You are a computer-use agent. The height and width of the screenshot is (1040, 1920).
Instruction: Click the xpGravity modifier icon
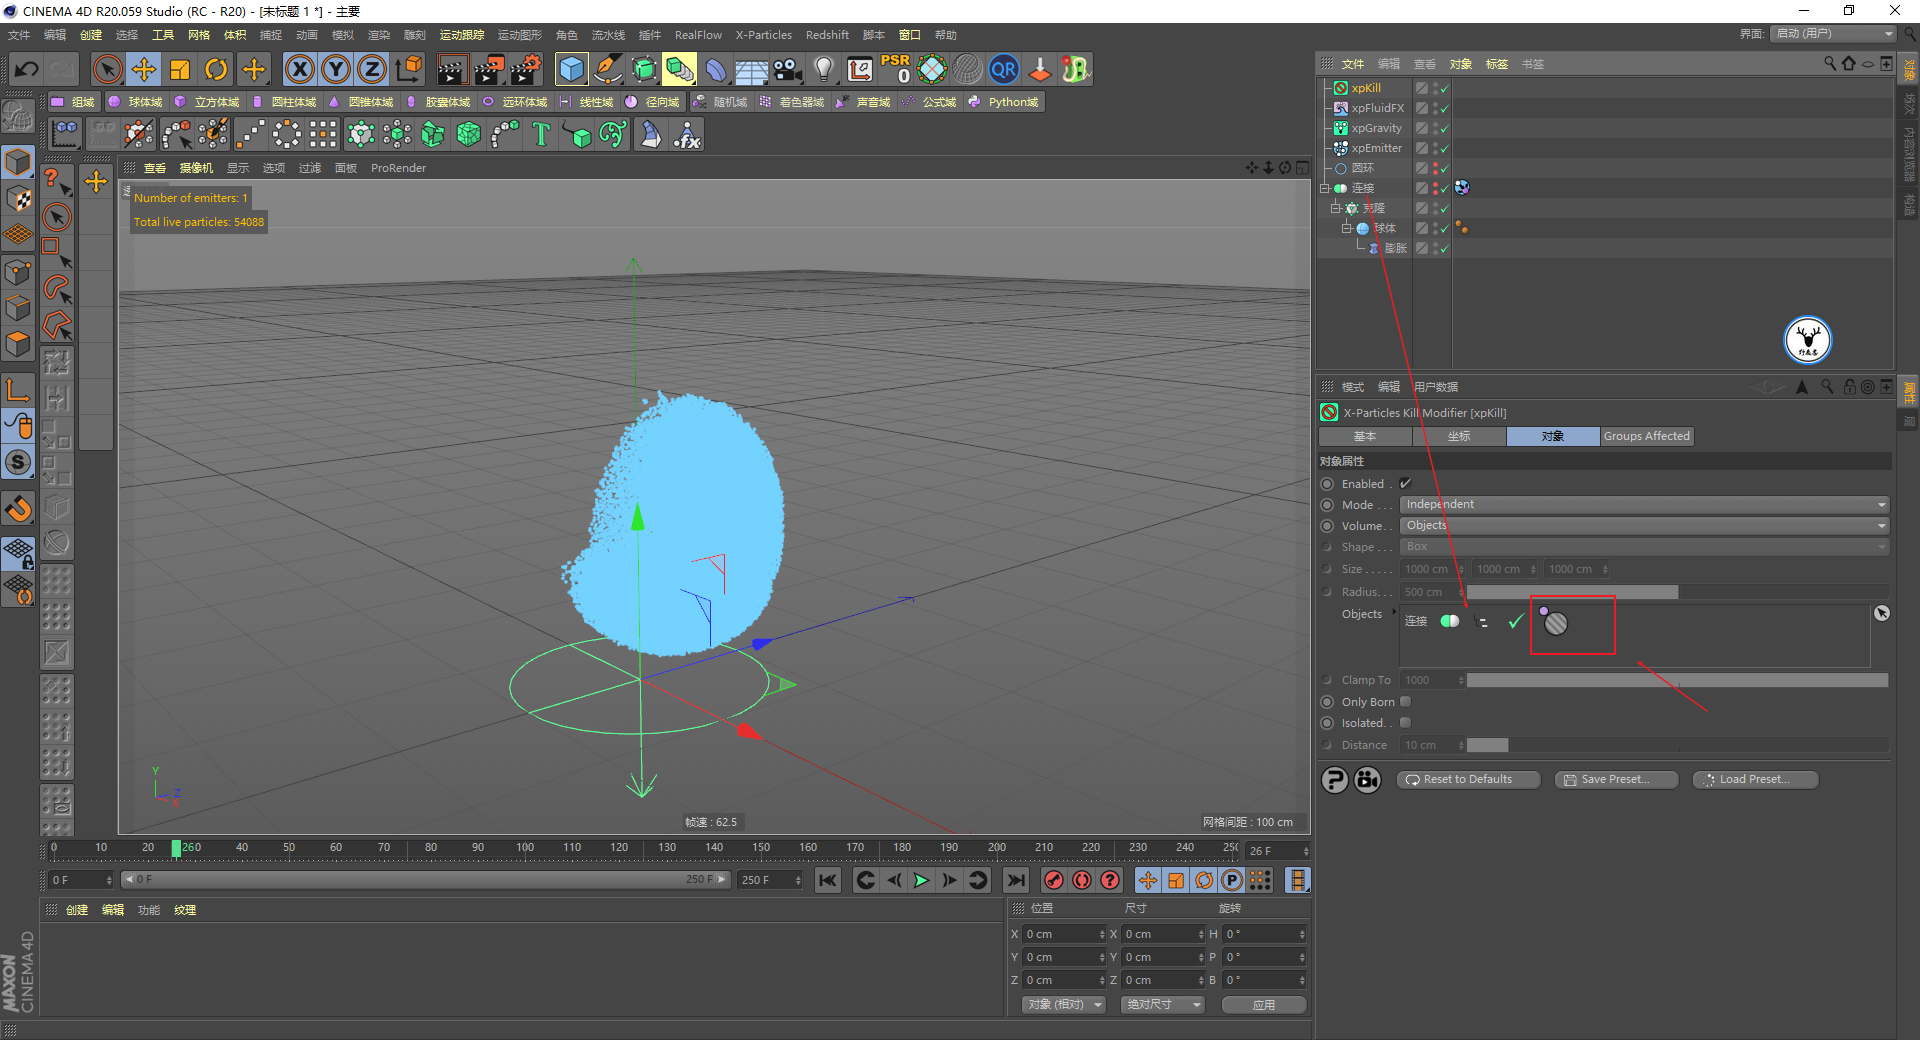click(x=1341, y=128)
